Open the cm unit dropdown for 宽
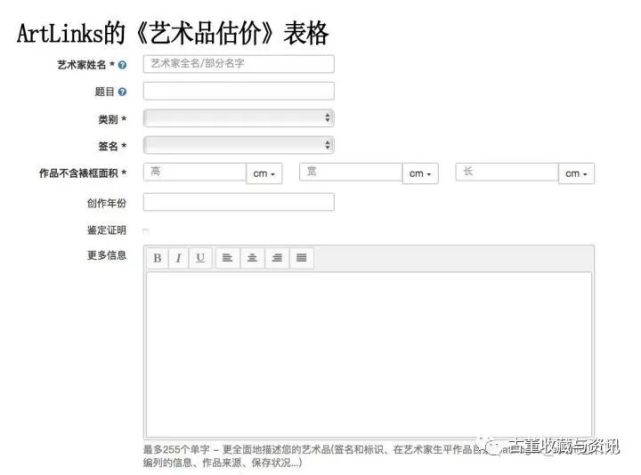The height and width of the screenshot is (475, 641). click(x=420, y=173)
